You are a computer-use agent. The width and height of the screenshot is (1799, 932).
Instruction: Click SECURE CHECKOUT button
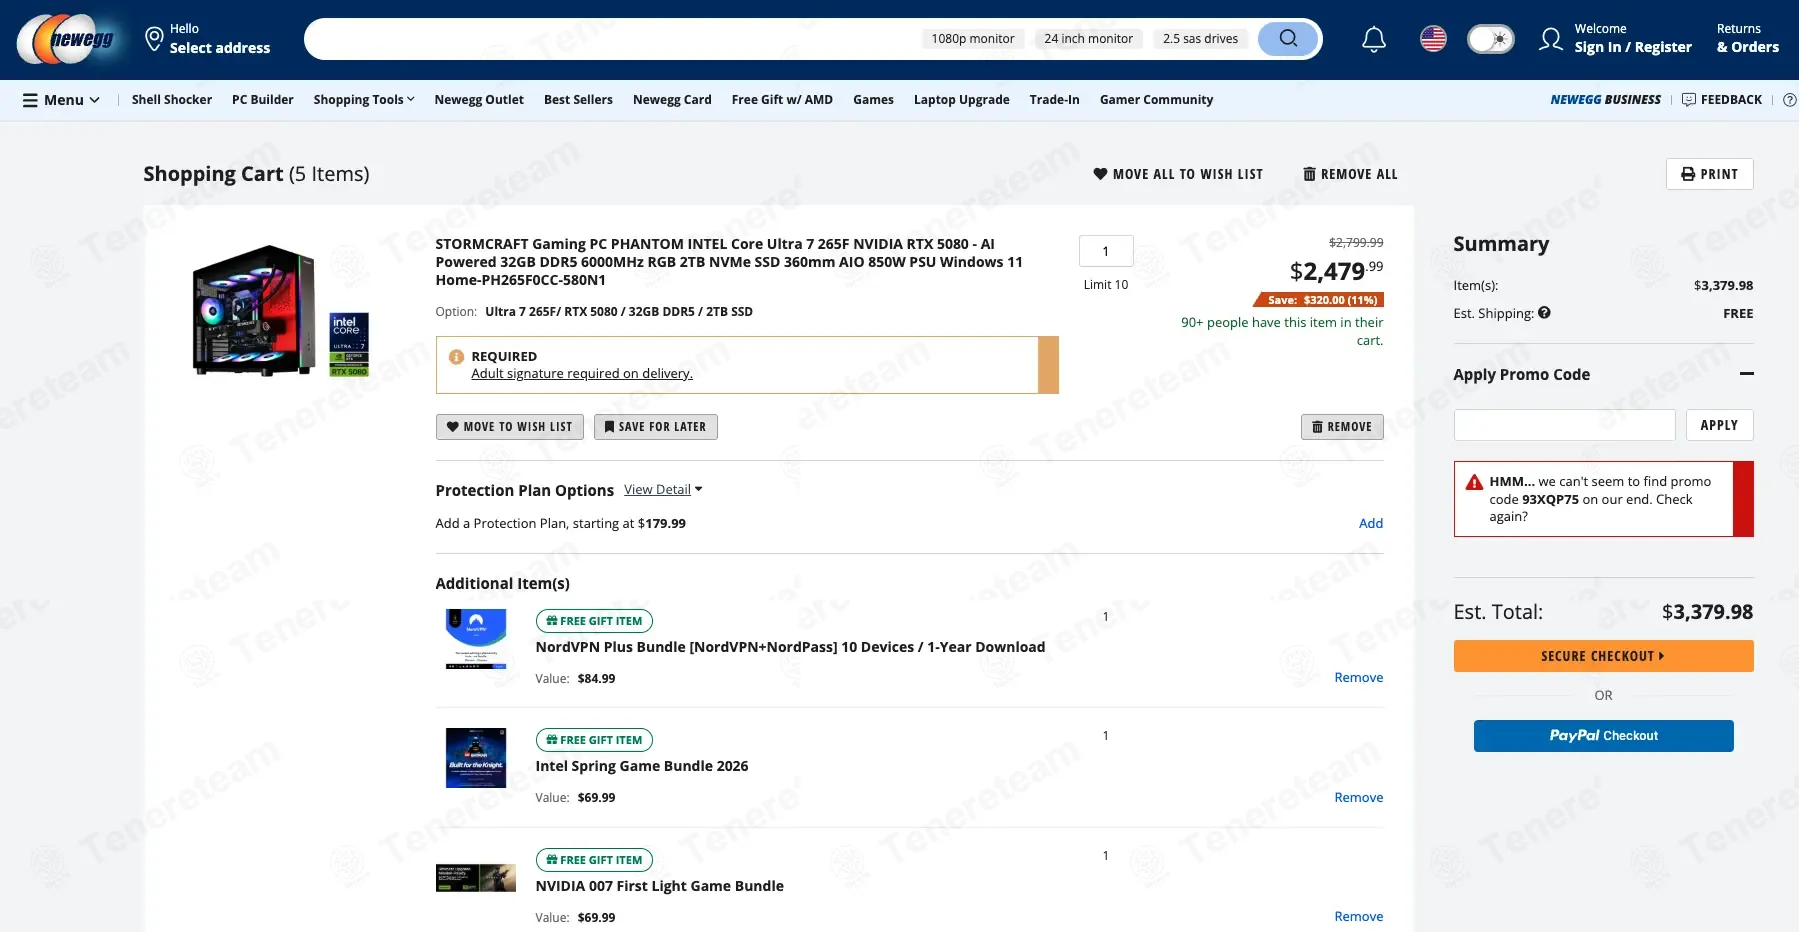1603,656
